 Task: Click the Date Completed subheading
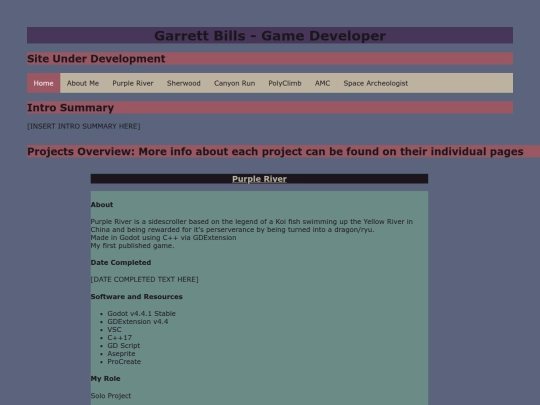pyautogui.click(x=121, y=262)
